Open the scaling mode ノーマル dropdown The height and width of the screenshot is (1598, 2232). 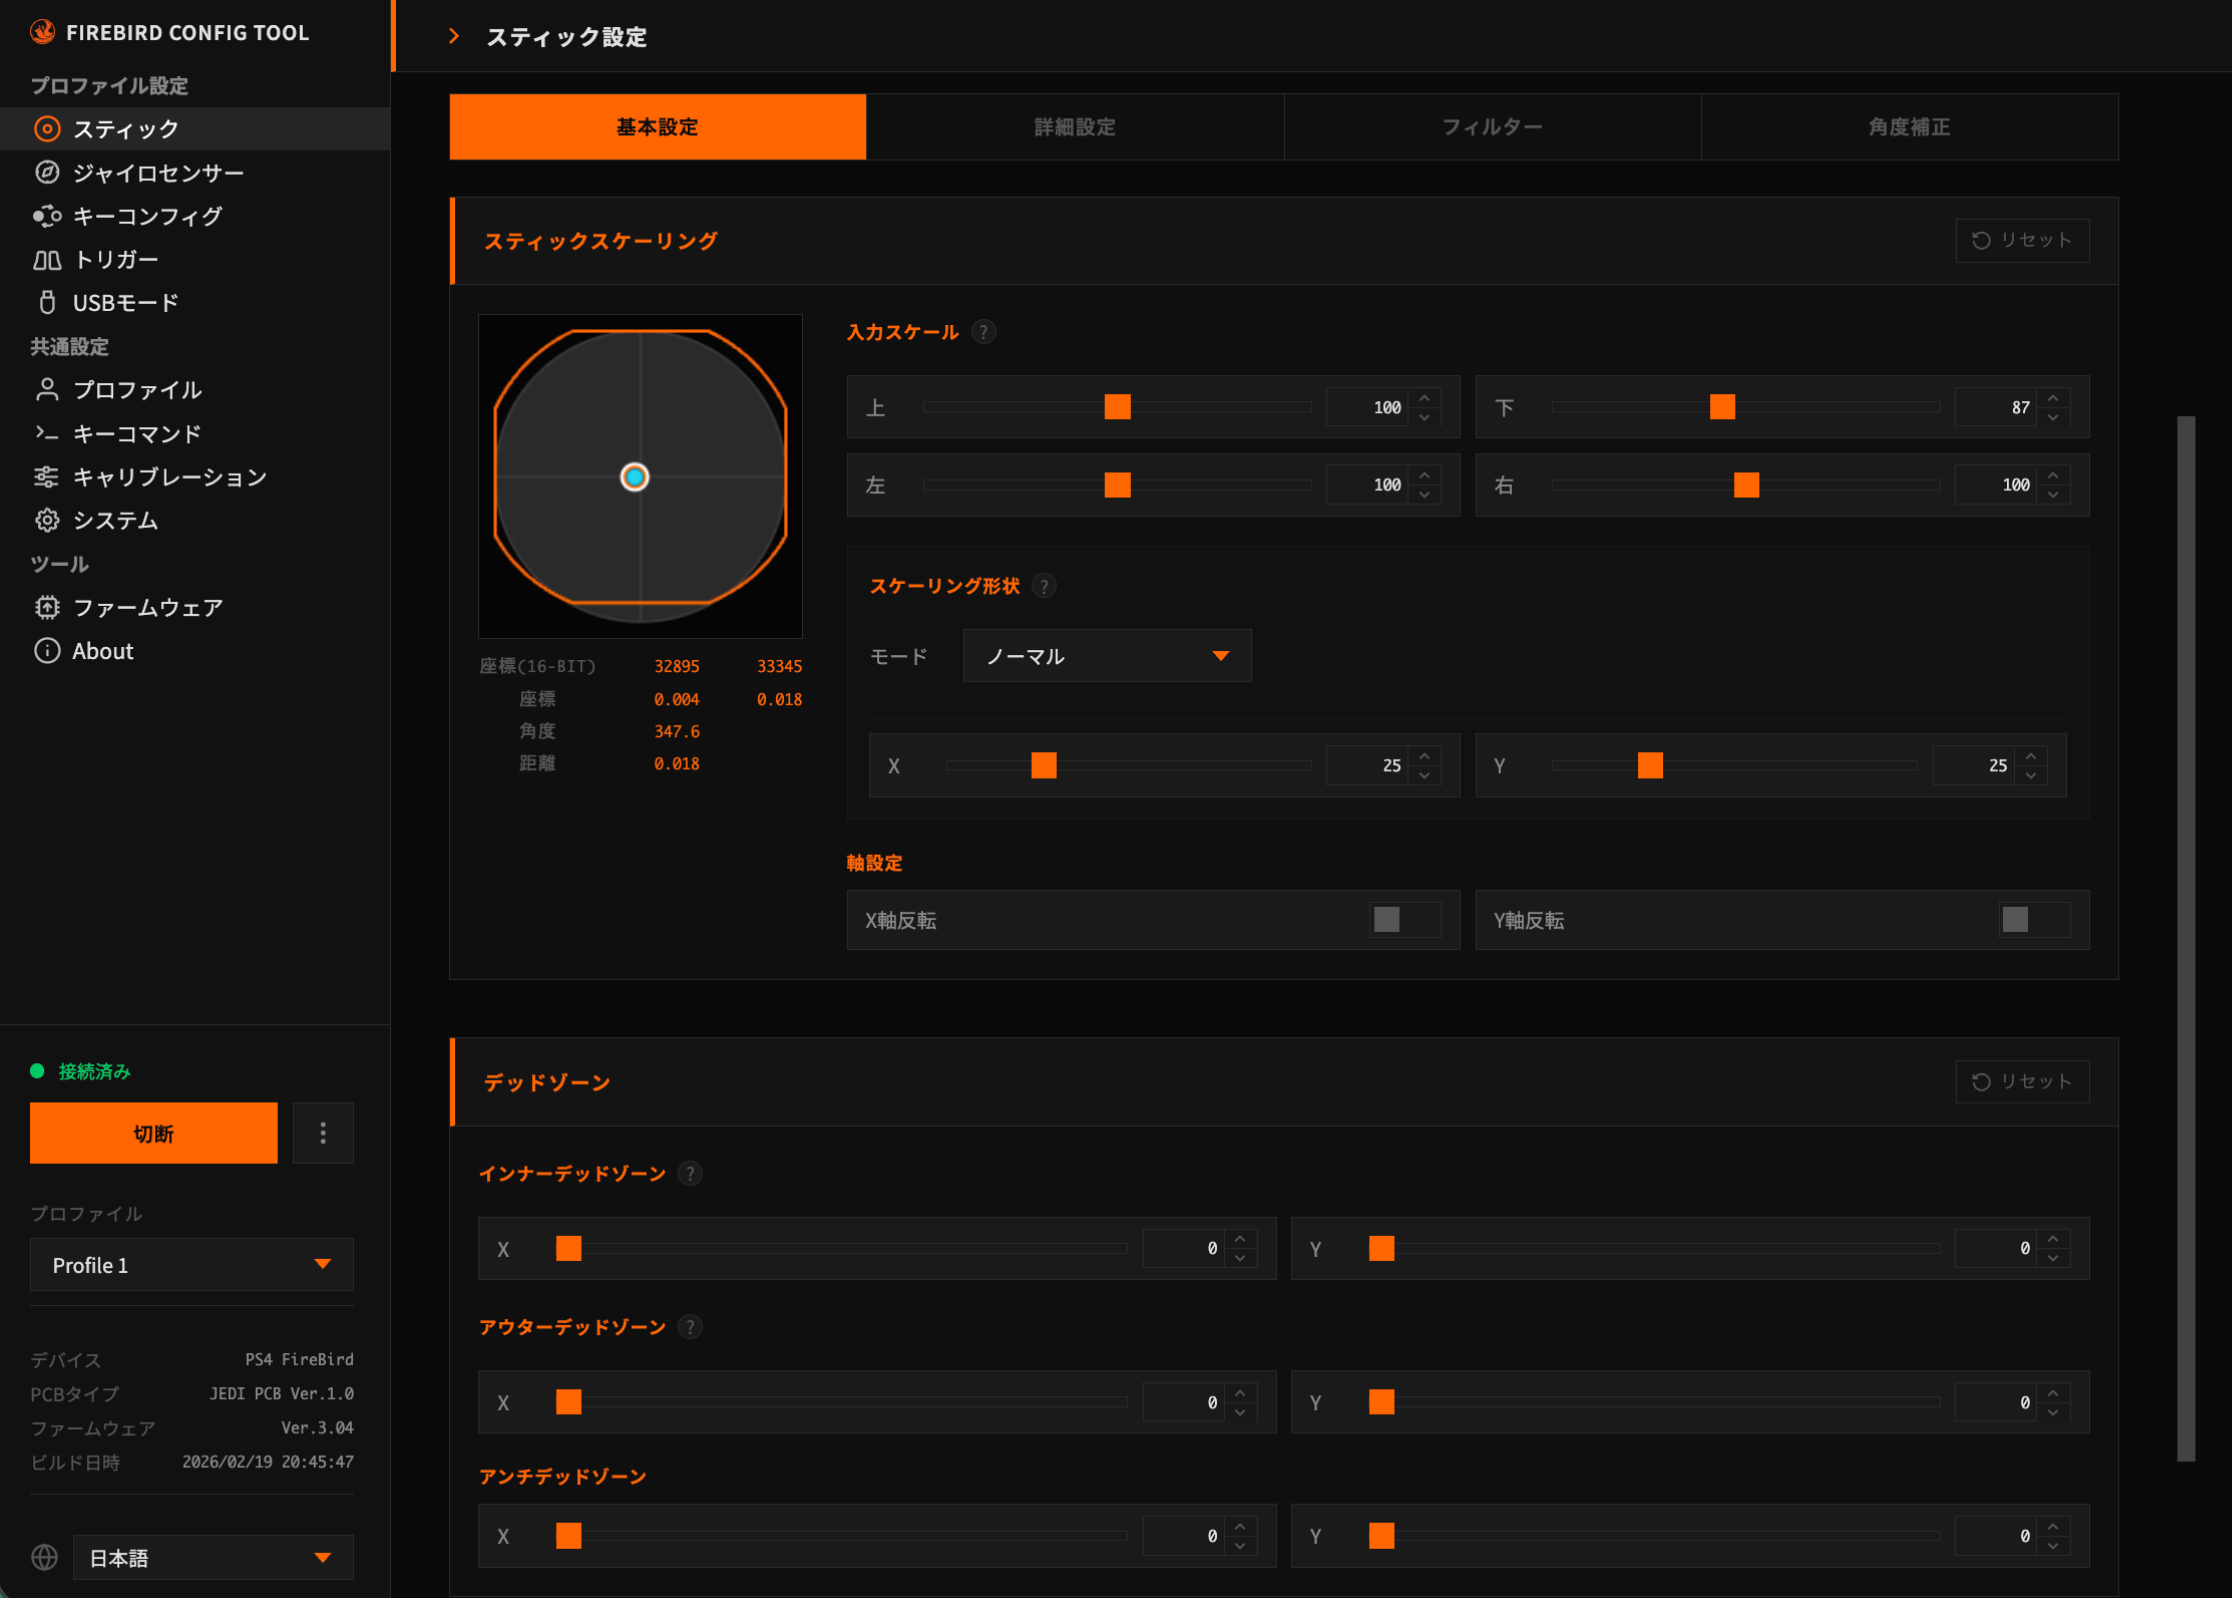[1106, 656]
